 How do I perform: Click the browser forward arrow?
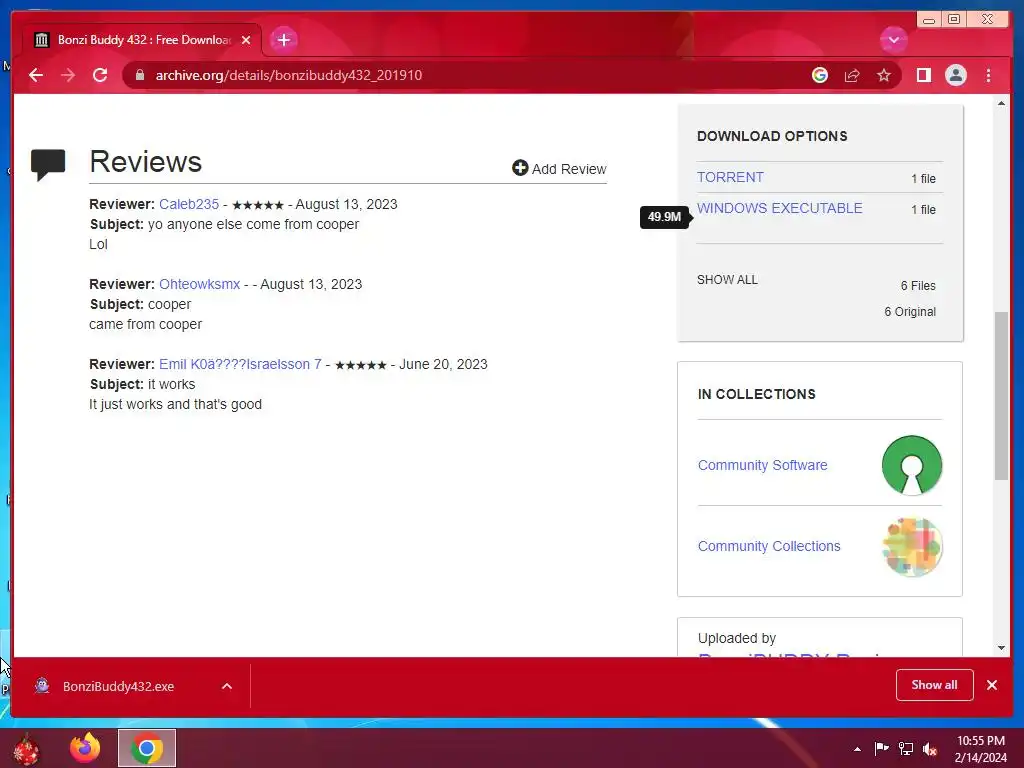[68, 75]
